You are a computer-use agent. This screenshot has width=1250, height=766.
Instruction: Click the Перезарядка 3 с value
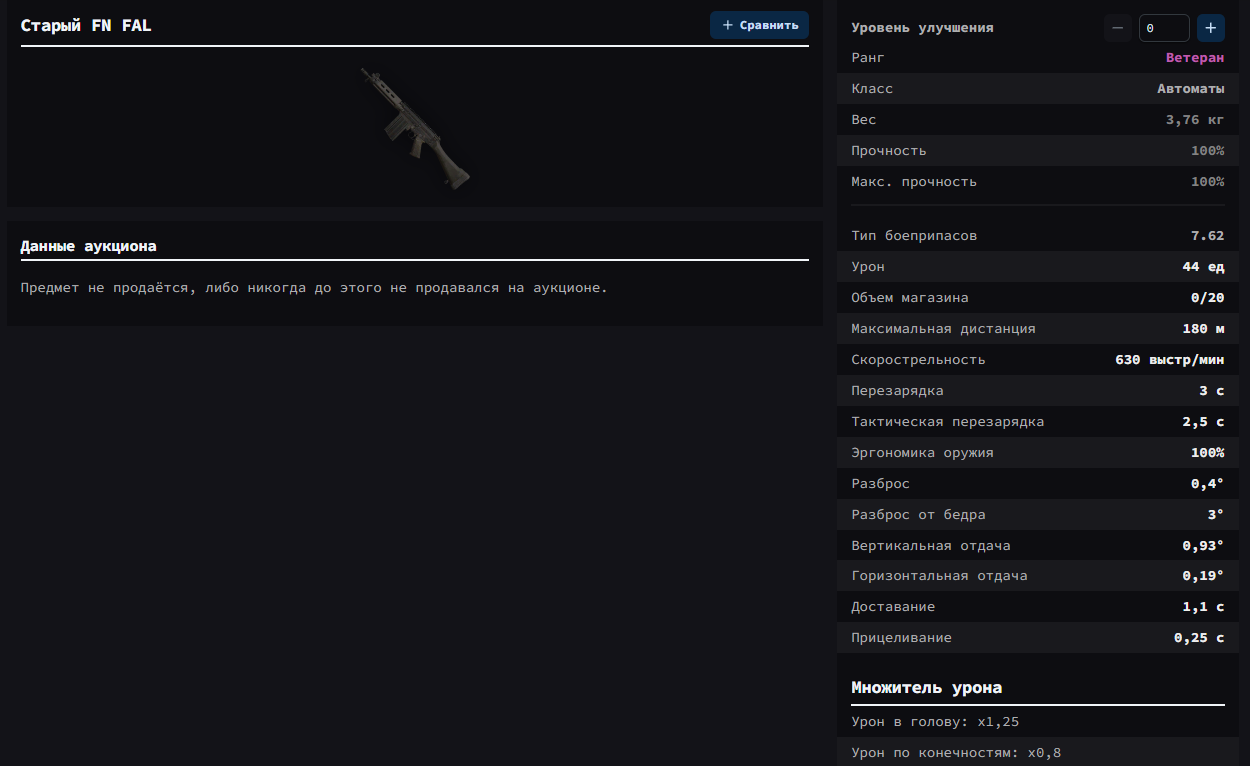click(x=1212, y=391)
